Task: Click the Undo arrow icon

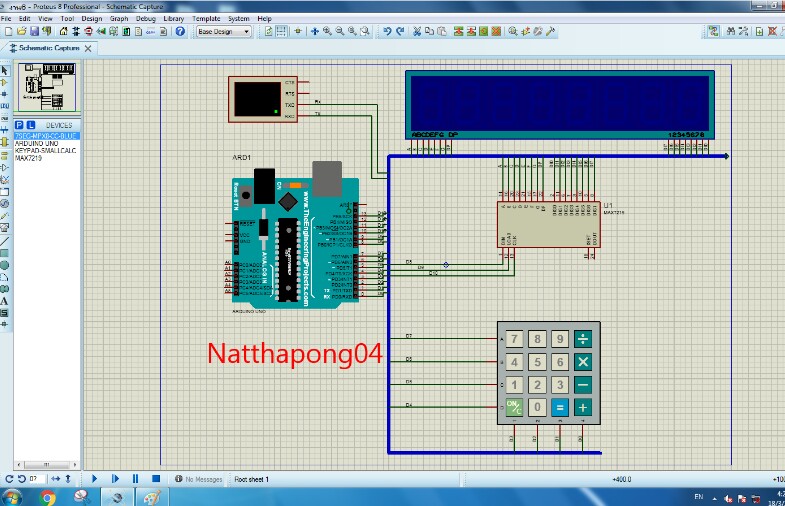Action: (387, 32)
